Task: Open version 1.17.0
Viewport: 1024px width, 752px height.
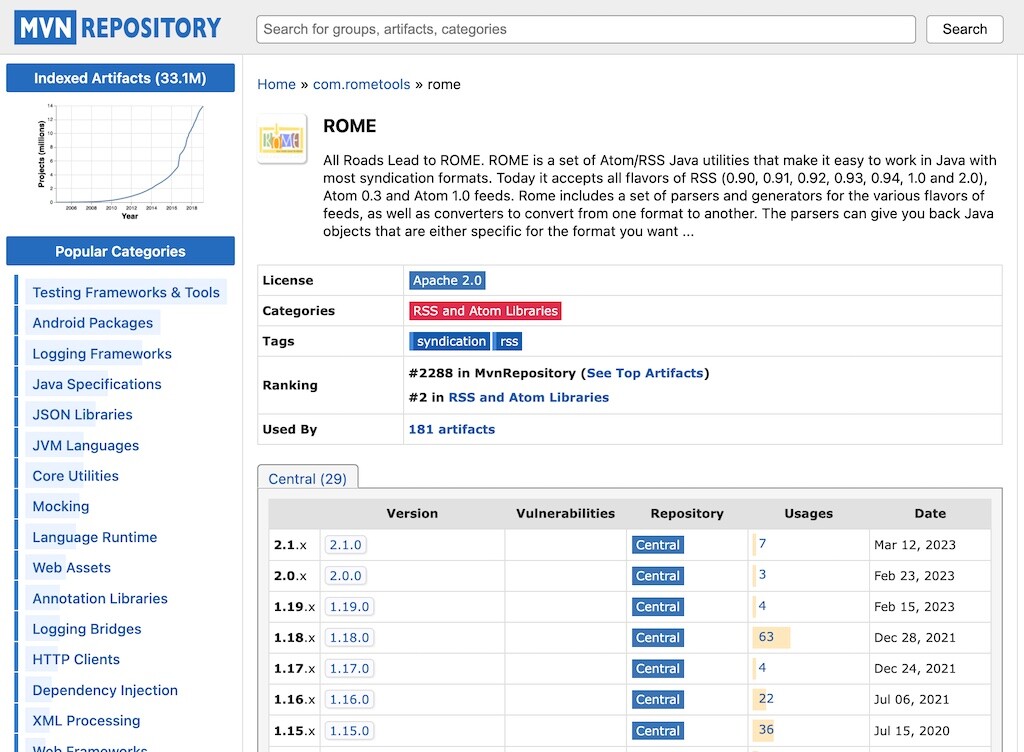Action: coord(349,668)
